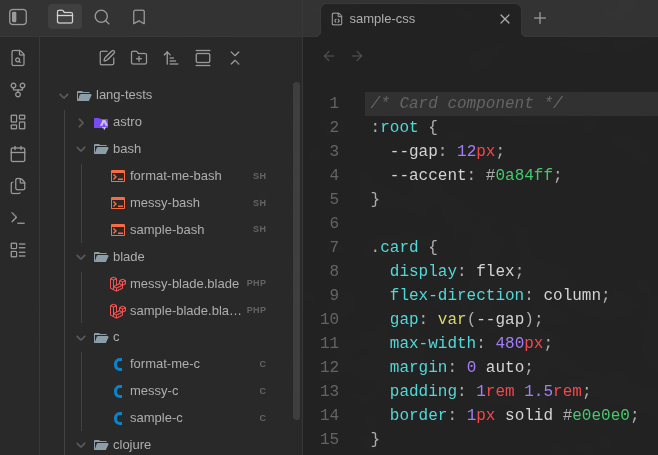This screenshot has height=455, width=658.
Task: Click the var(--gap) value
Action: 485,319
